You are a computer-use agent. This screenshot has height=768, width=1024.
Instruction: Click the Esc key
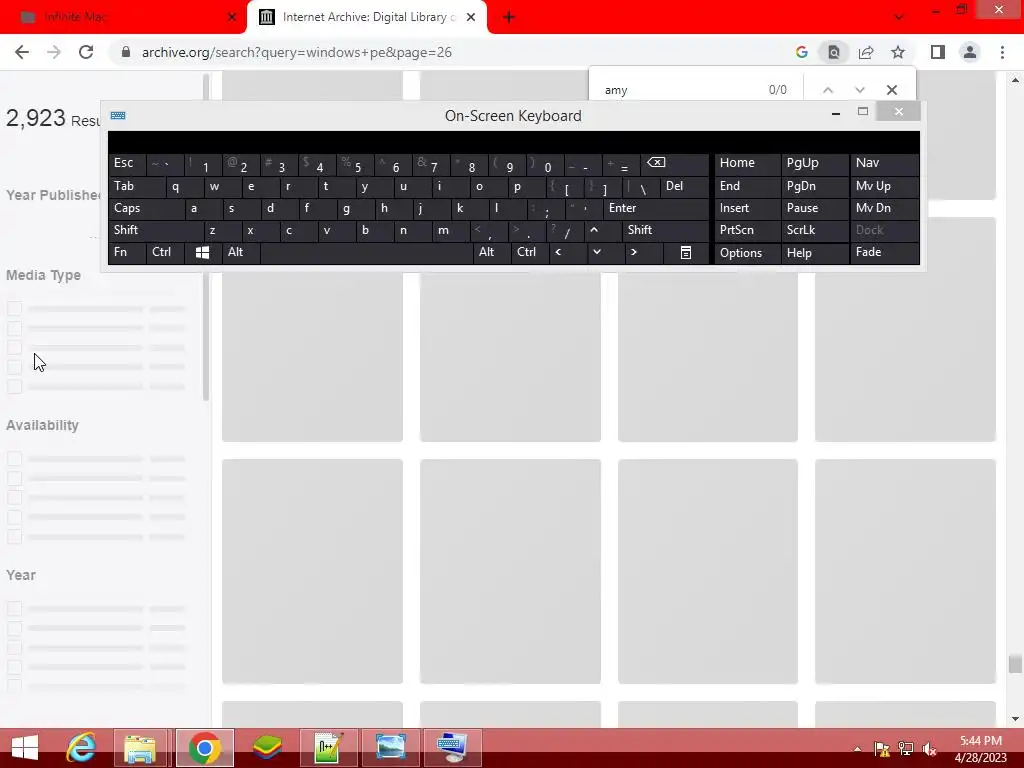pos(127,164)
